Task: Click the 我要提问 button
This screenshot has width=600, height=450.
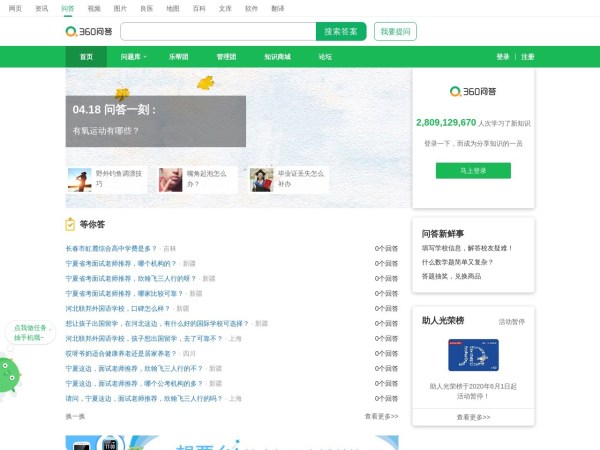Action: pyautogui.click(x=395, y=31)
